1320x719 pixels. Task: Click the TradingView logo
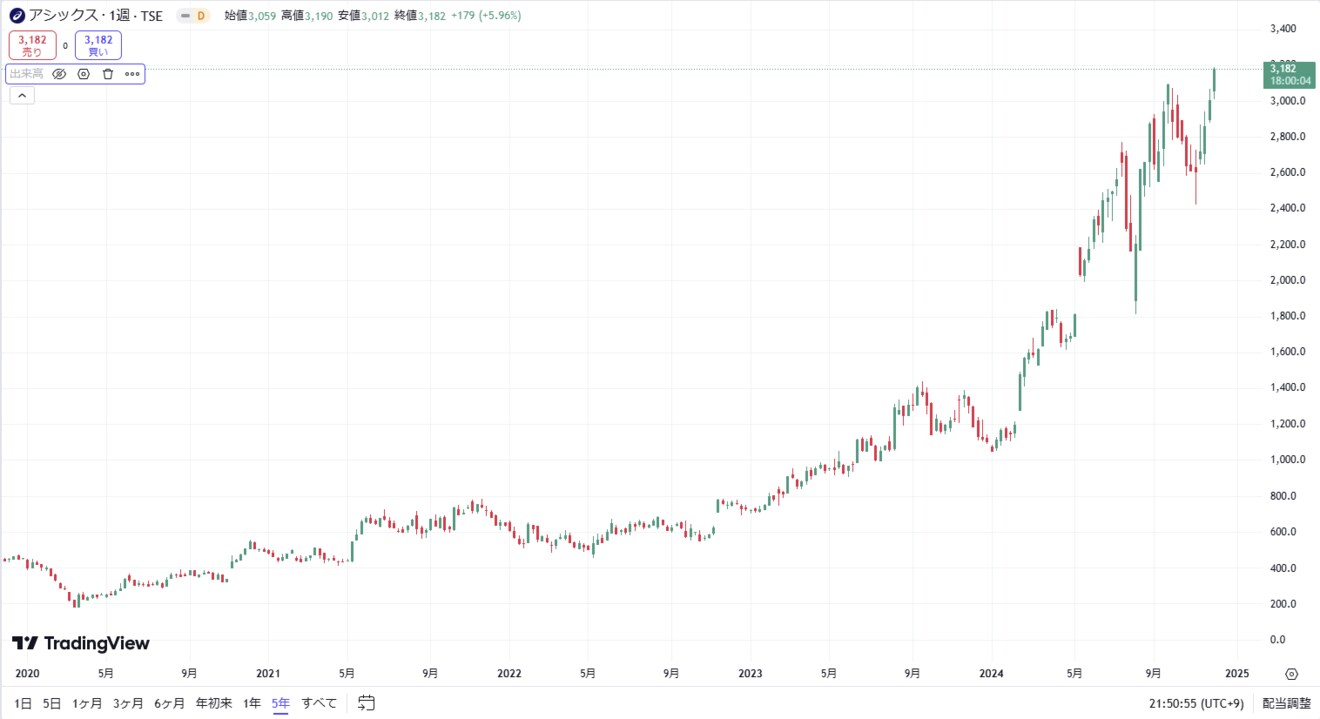point(81,643)
